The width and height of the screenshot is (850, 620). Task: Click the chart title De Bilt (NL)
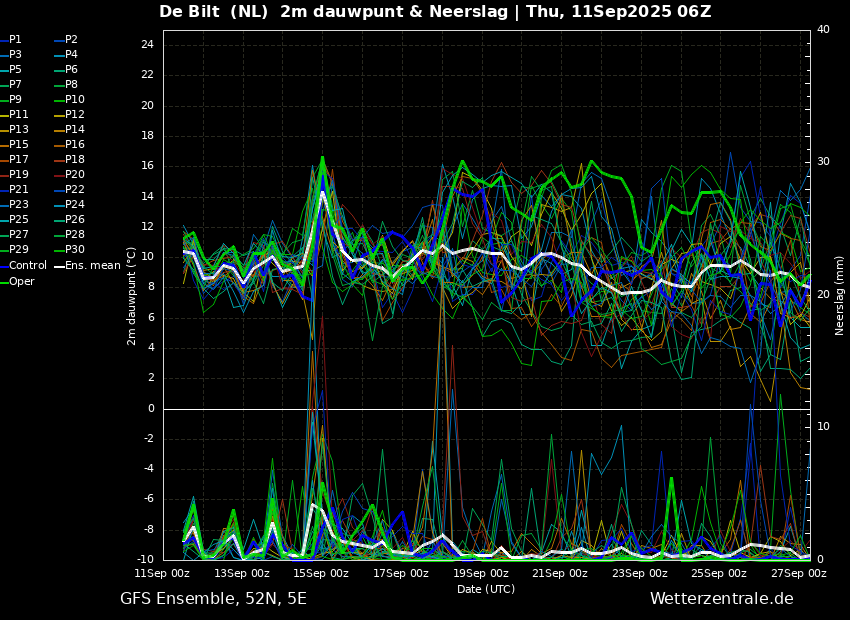click(x=214, y=11)
